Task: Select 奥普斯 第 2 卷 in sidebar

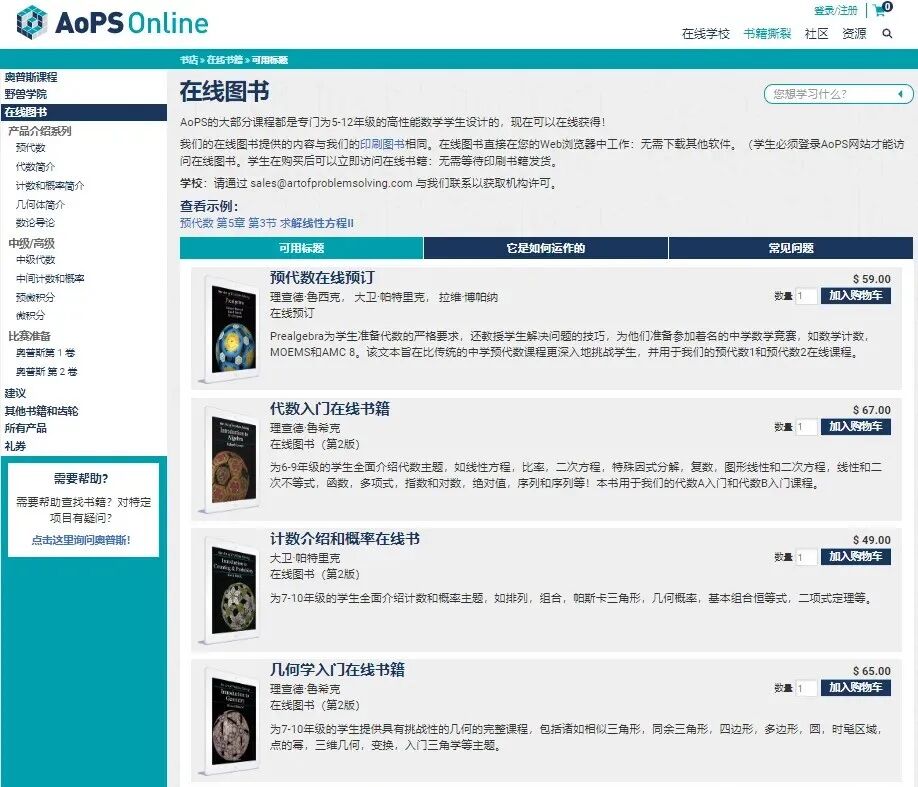Action: 46,372
